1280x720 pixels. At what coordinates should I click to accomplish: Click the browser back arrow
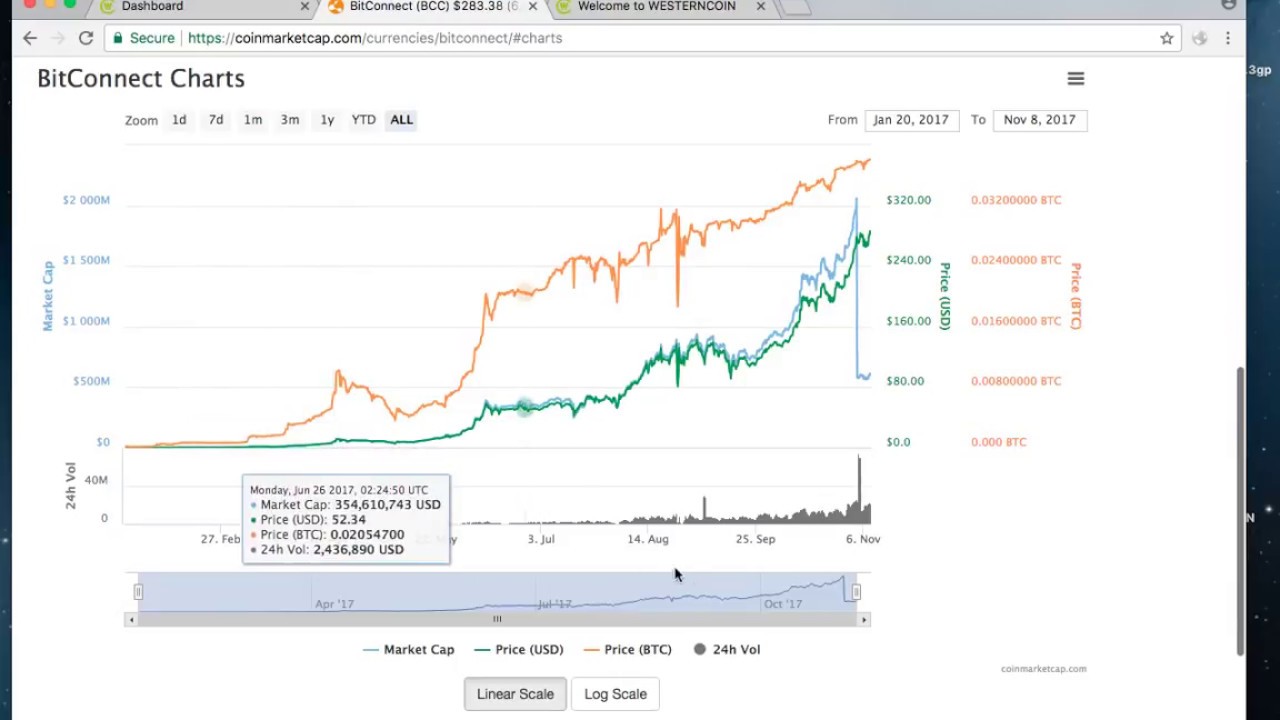30,38
